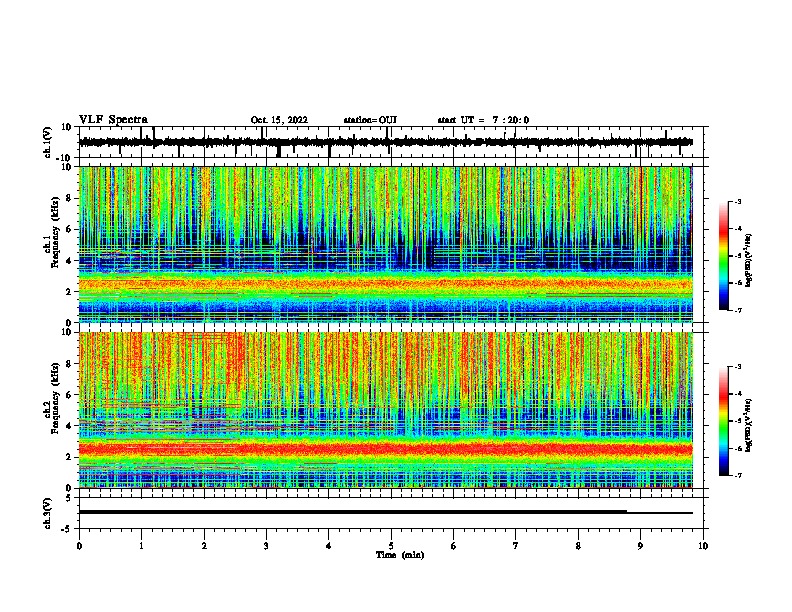Click the time axis tick label "2"

tap(204, 546)
